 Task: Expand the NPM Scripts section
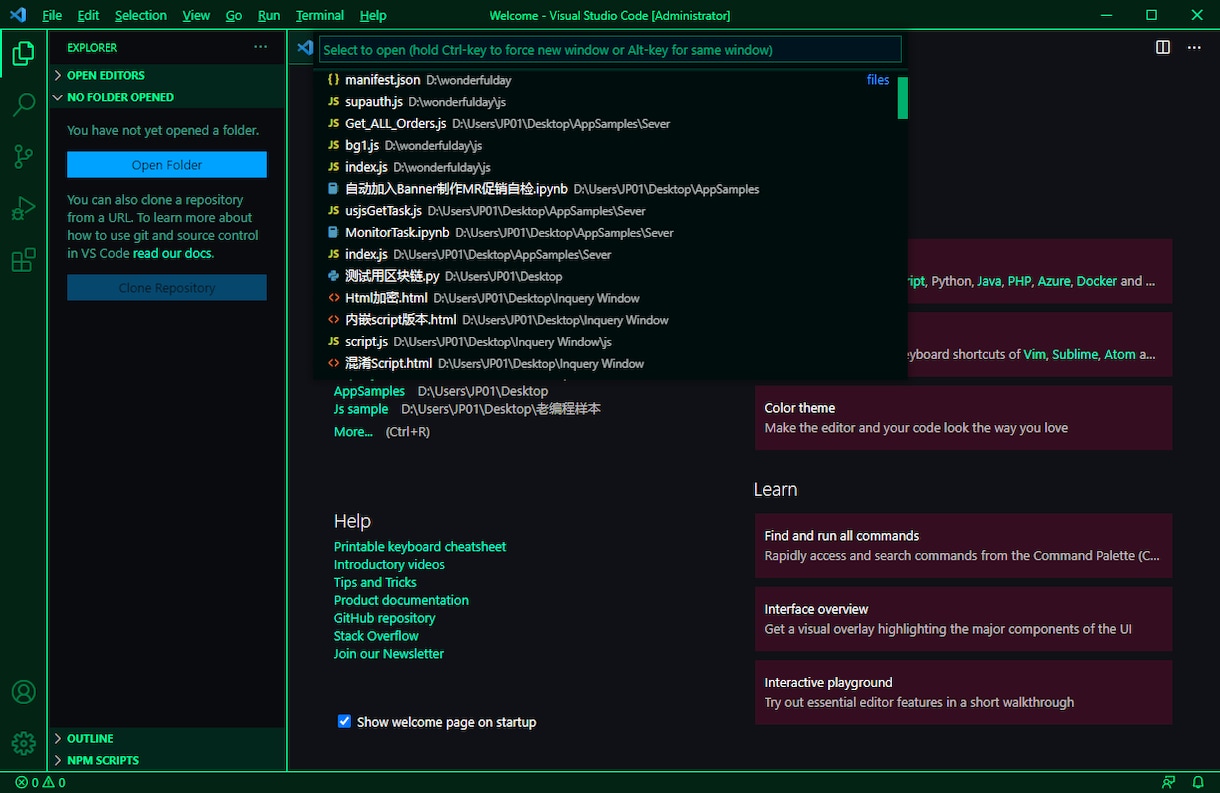click(167, 760)
